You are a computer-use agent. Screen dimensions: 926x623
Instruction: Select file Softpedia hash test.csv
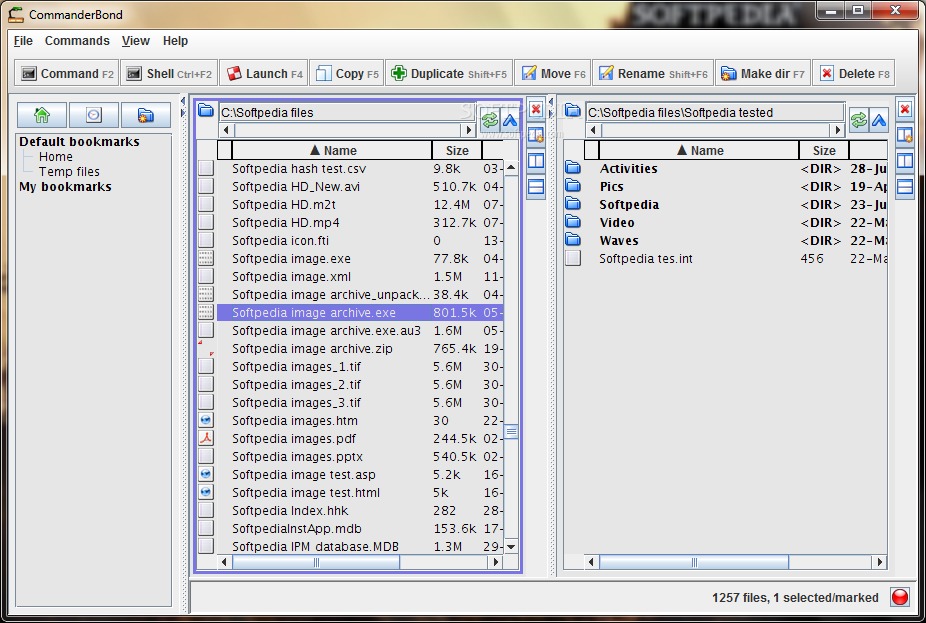(299, 168)
